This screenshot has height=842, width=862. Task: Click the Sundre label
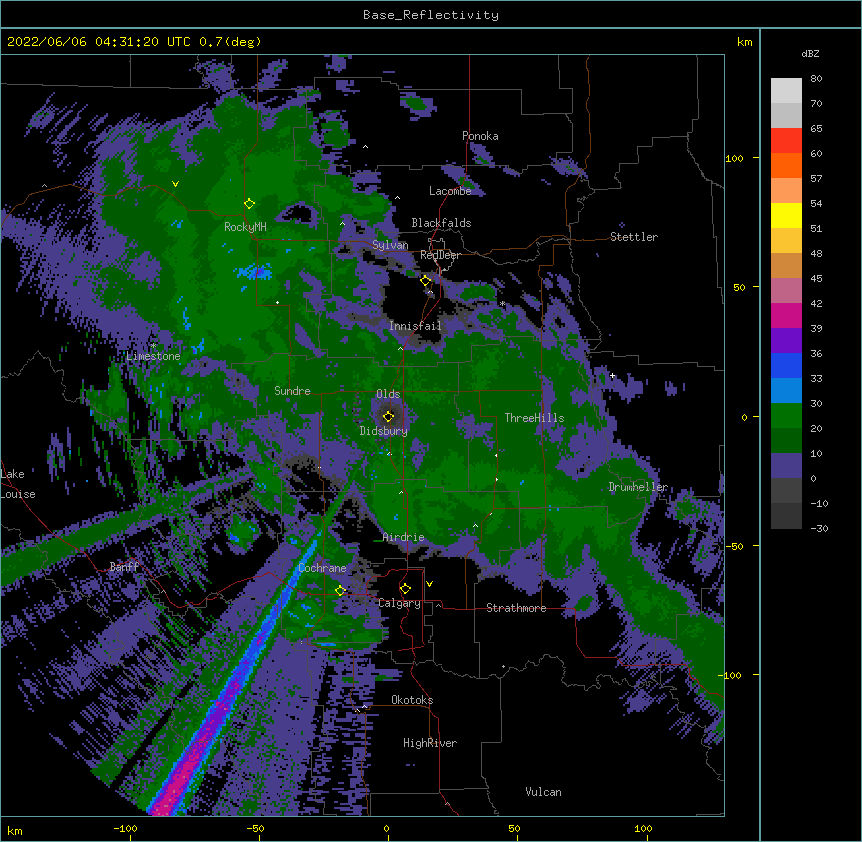pyautogui.click(x=292, y=391)
